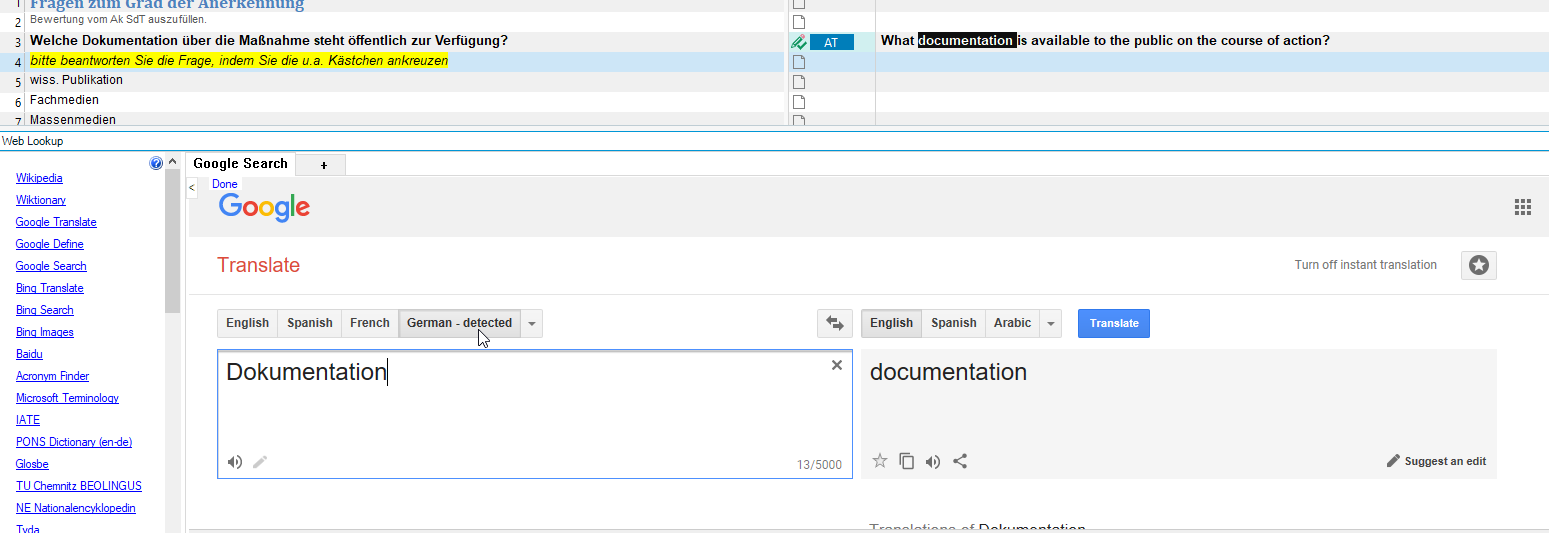Image resolution: width=1549 pixels, height=533 pixels.
Task: Listen to the source text pronunciation
Action: point(234,462)
